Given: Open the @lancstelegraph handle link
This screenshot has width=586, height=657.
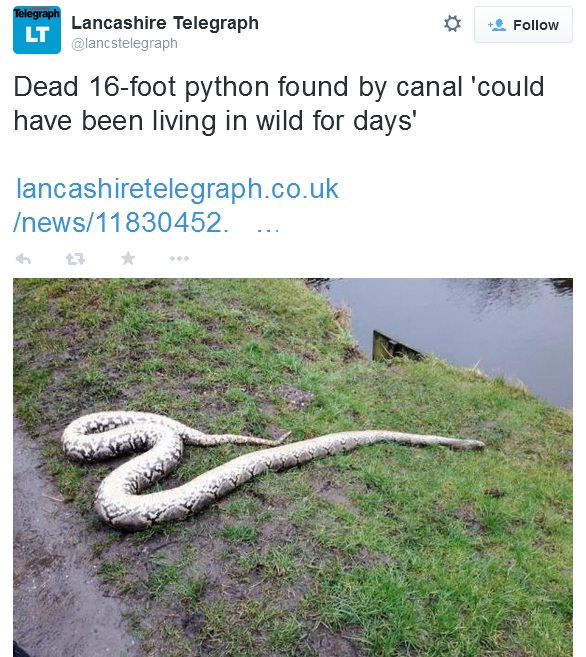Looking at the screenshot, I should pyautogui.click(x=124, y=44).
